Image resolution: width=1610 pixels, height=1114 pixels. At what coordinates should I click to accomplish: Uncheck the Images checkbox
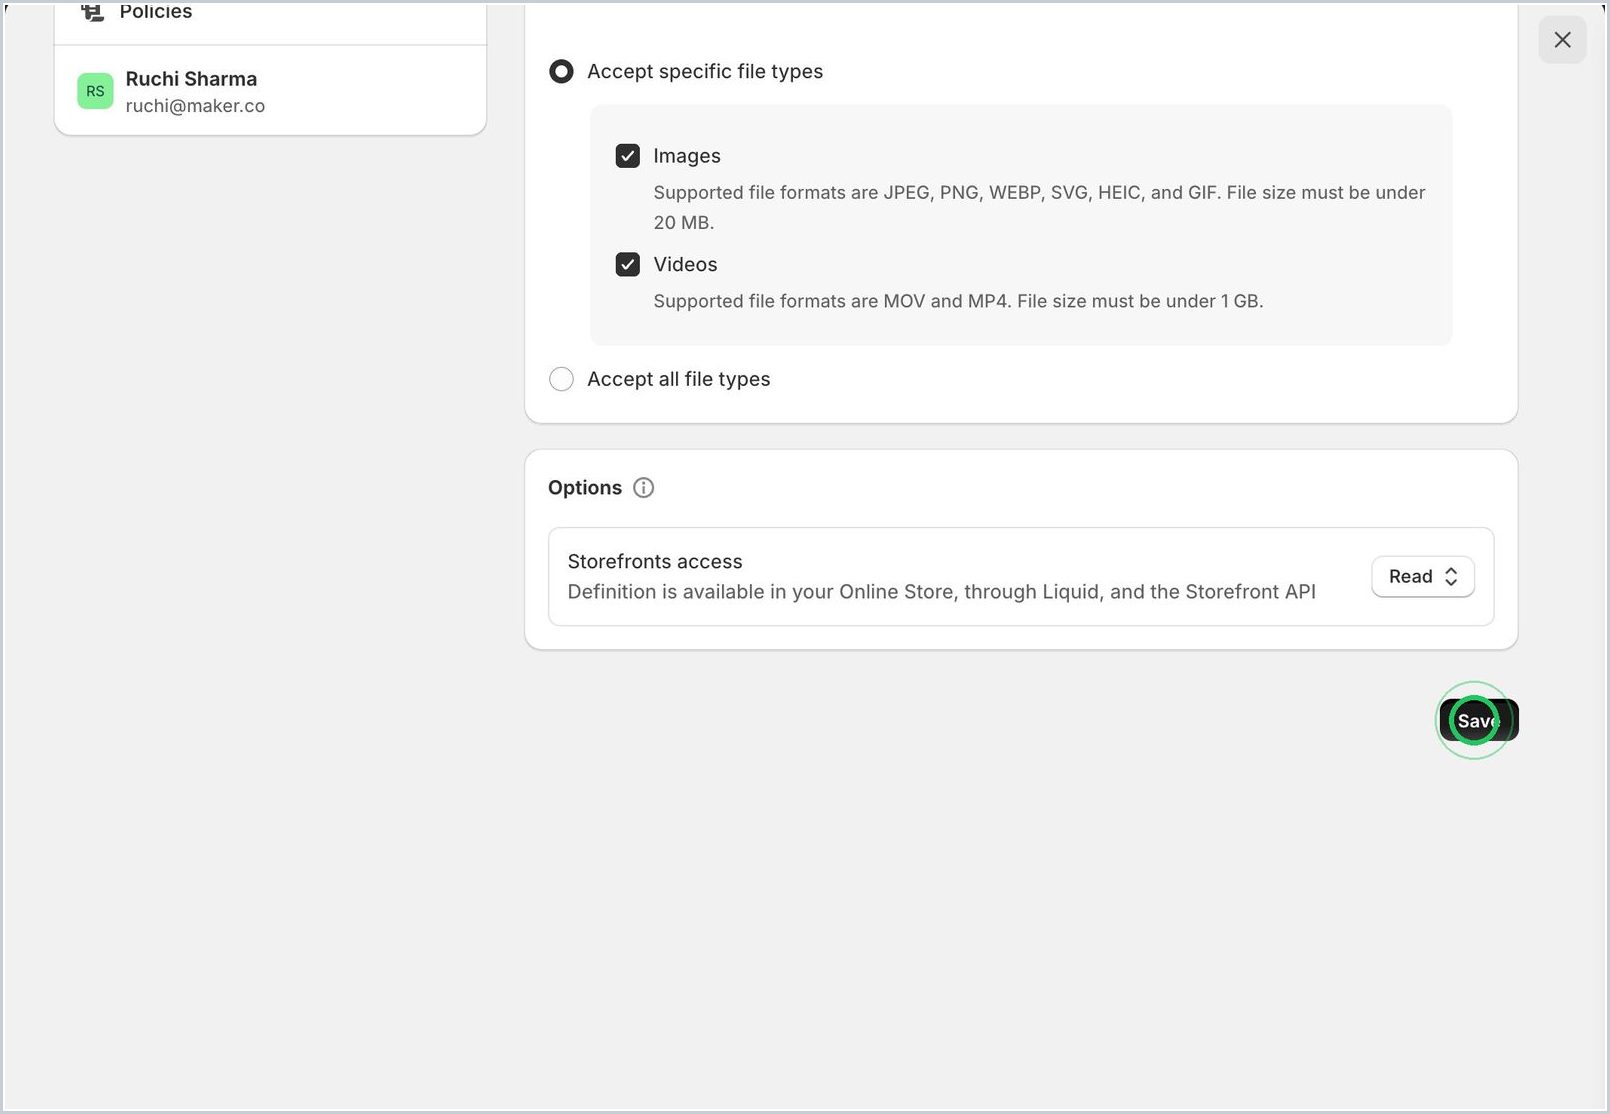click(x=628, y=156)
